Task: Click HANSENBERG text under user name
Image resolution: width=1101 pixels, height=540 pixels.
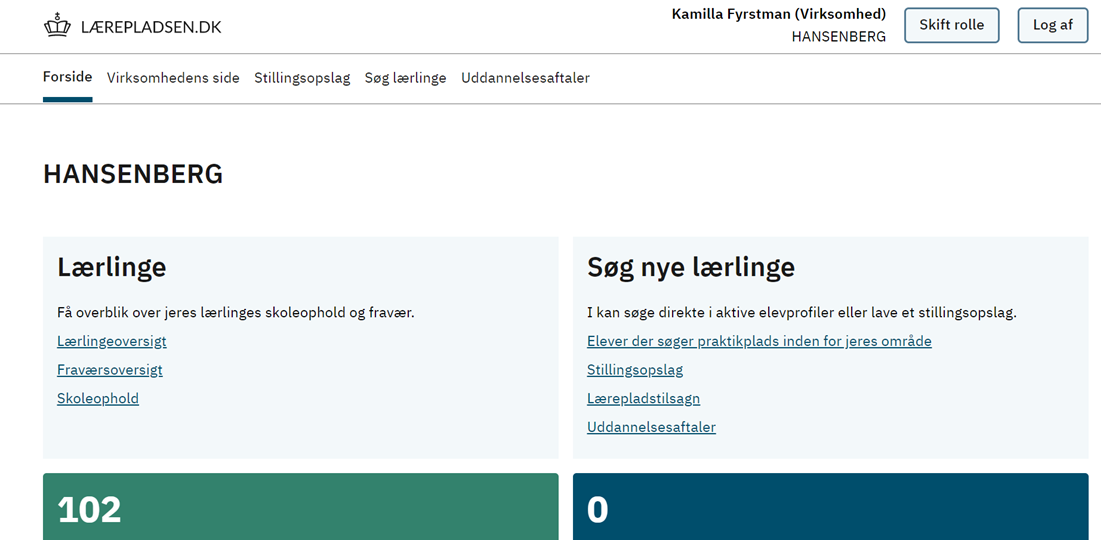Action: coord(838,37)
